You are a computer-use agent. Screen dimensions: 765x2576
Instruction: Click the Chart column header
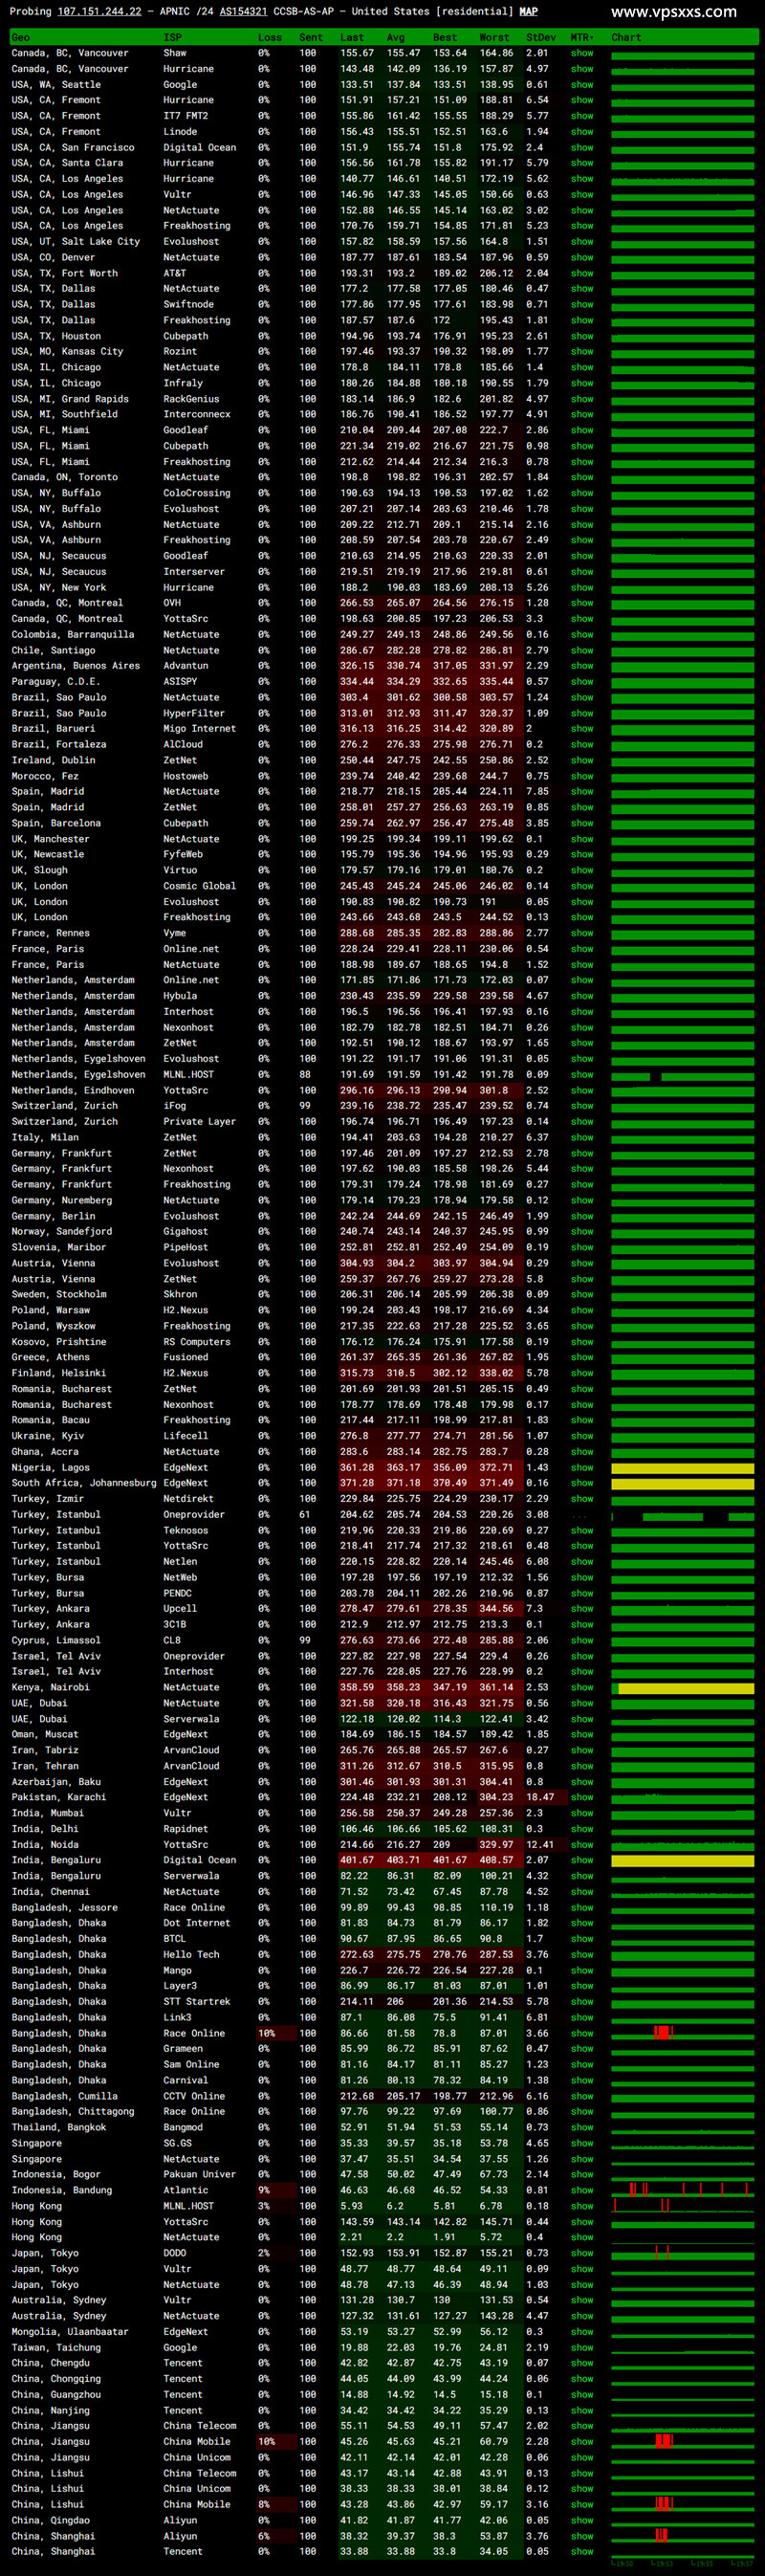(x=626, y=37)
